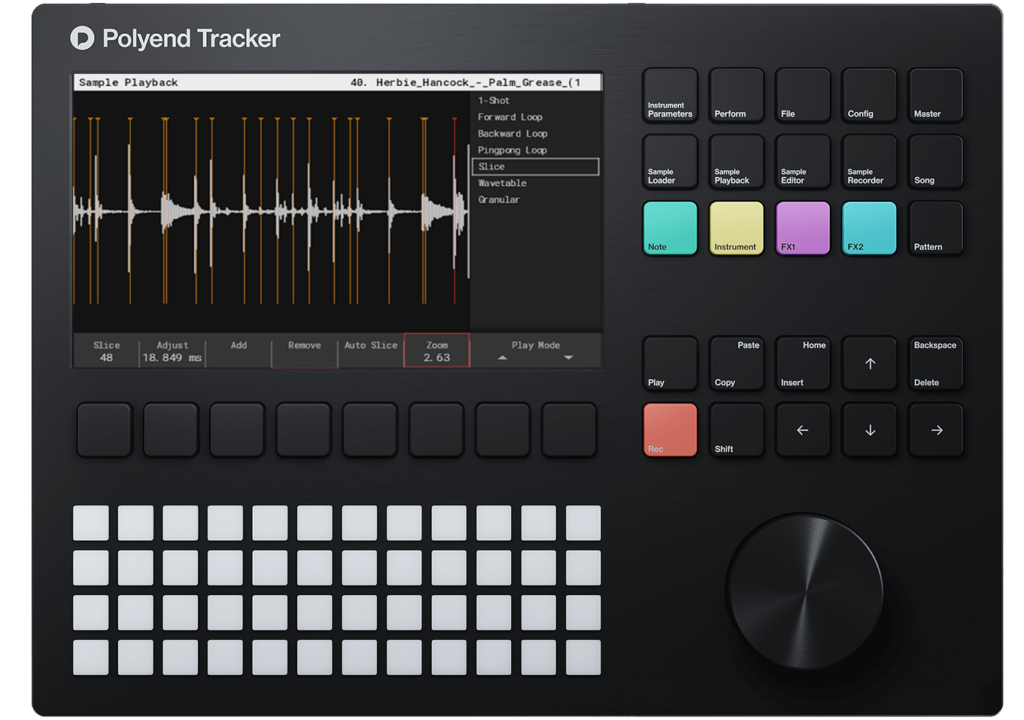Viewport: 1024px width, 720px height.
Task: Click the Copy / Paste button
Action: [736, 363]
